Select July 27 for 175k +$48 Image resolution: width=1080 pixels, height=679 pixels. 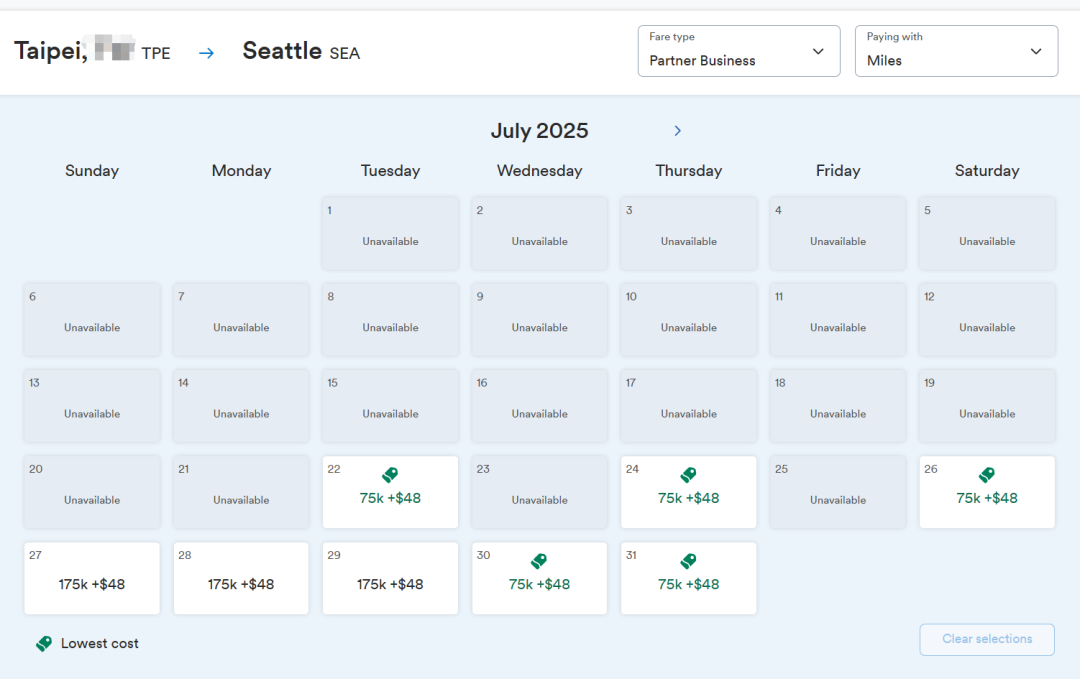(x=92, y=584)
